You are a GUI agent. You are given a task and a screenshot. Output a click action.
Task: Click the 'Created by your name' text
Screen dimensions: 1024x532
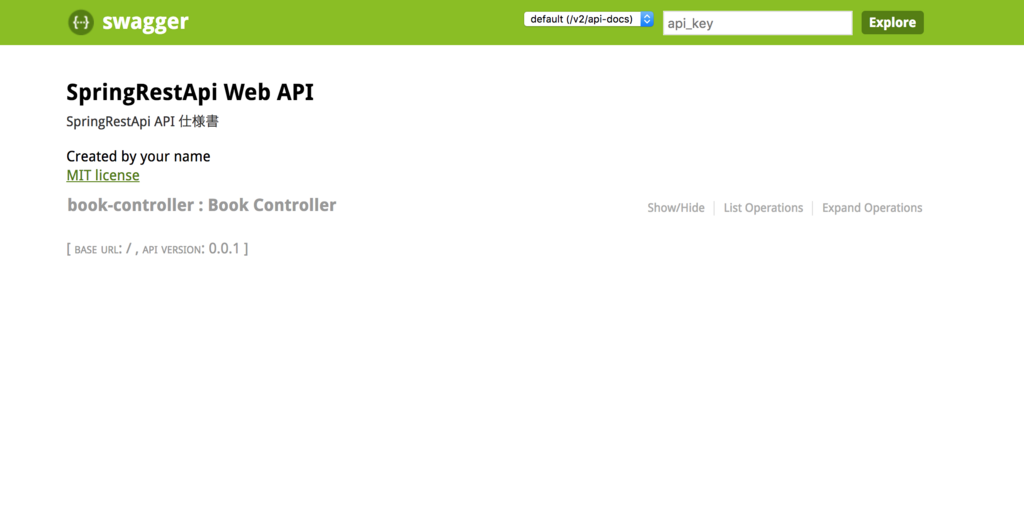point(138,157)
